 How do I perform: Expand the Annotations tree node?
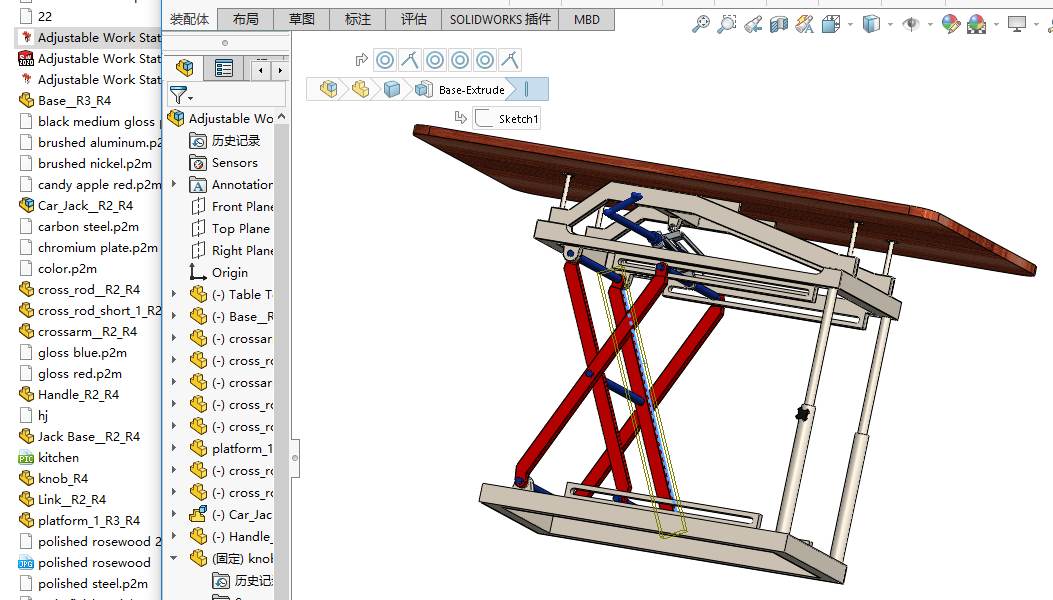pos(174,184)
